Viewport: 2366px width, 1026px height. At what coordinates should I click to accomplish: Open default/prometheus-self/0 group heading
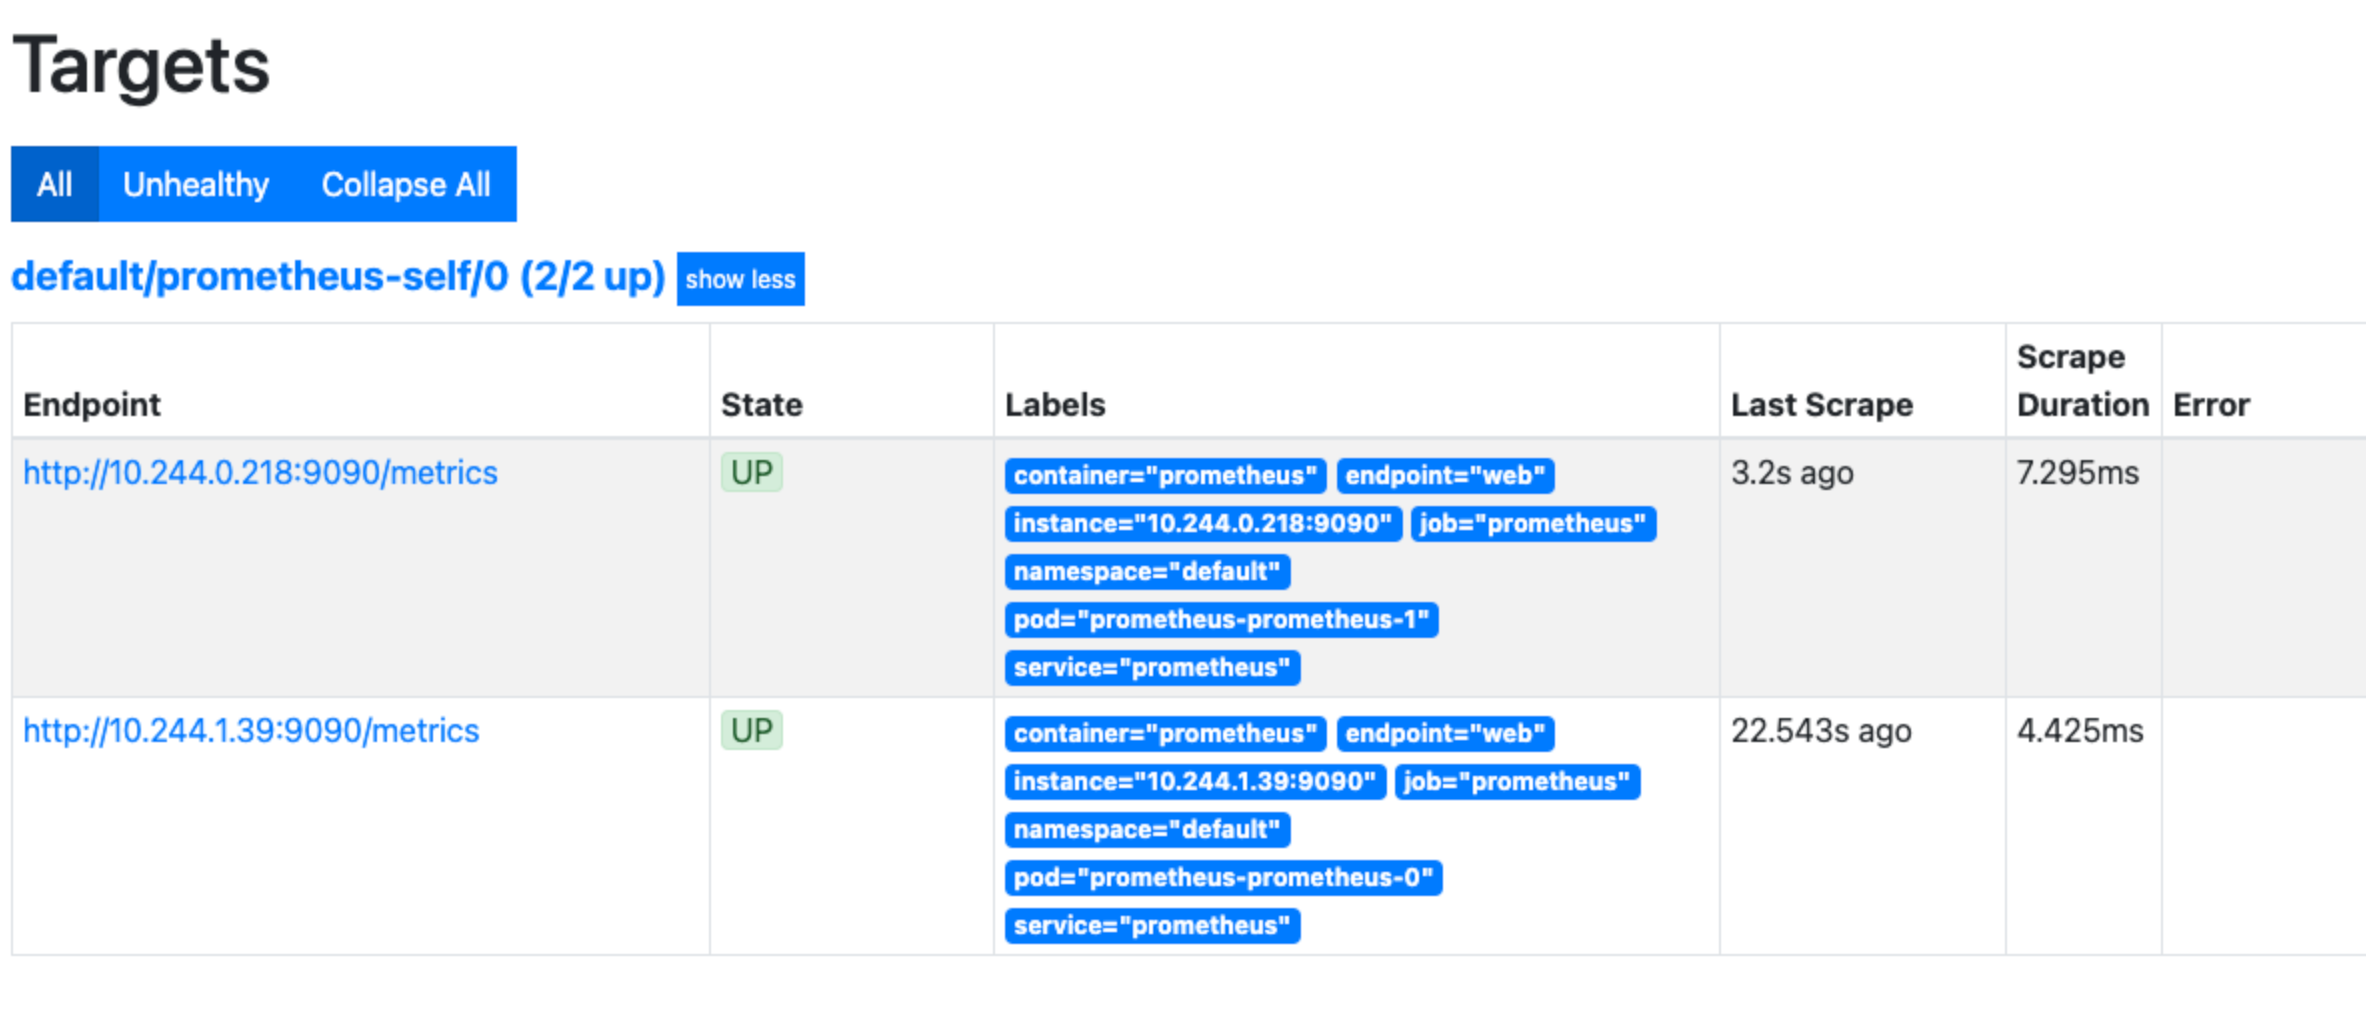(x=338, y=277)
